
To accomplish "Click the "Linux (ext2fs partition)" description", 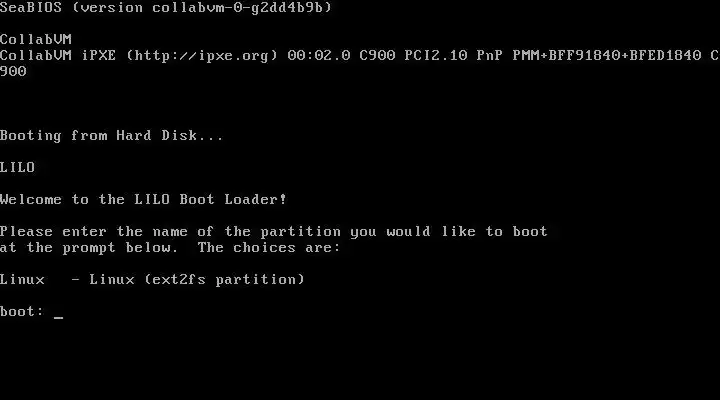I will coord(197,279).
